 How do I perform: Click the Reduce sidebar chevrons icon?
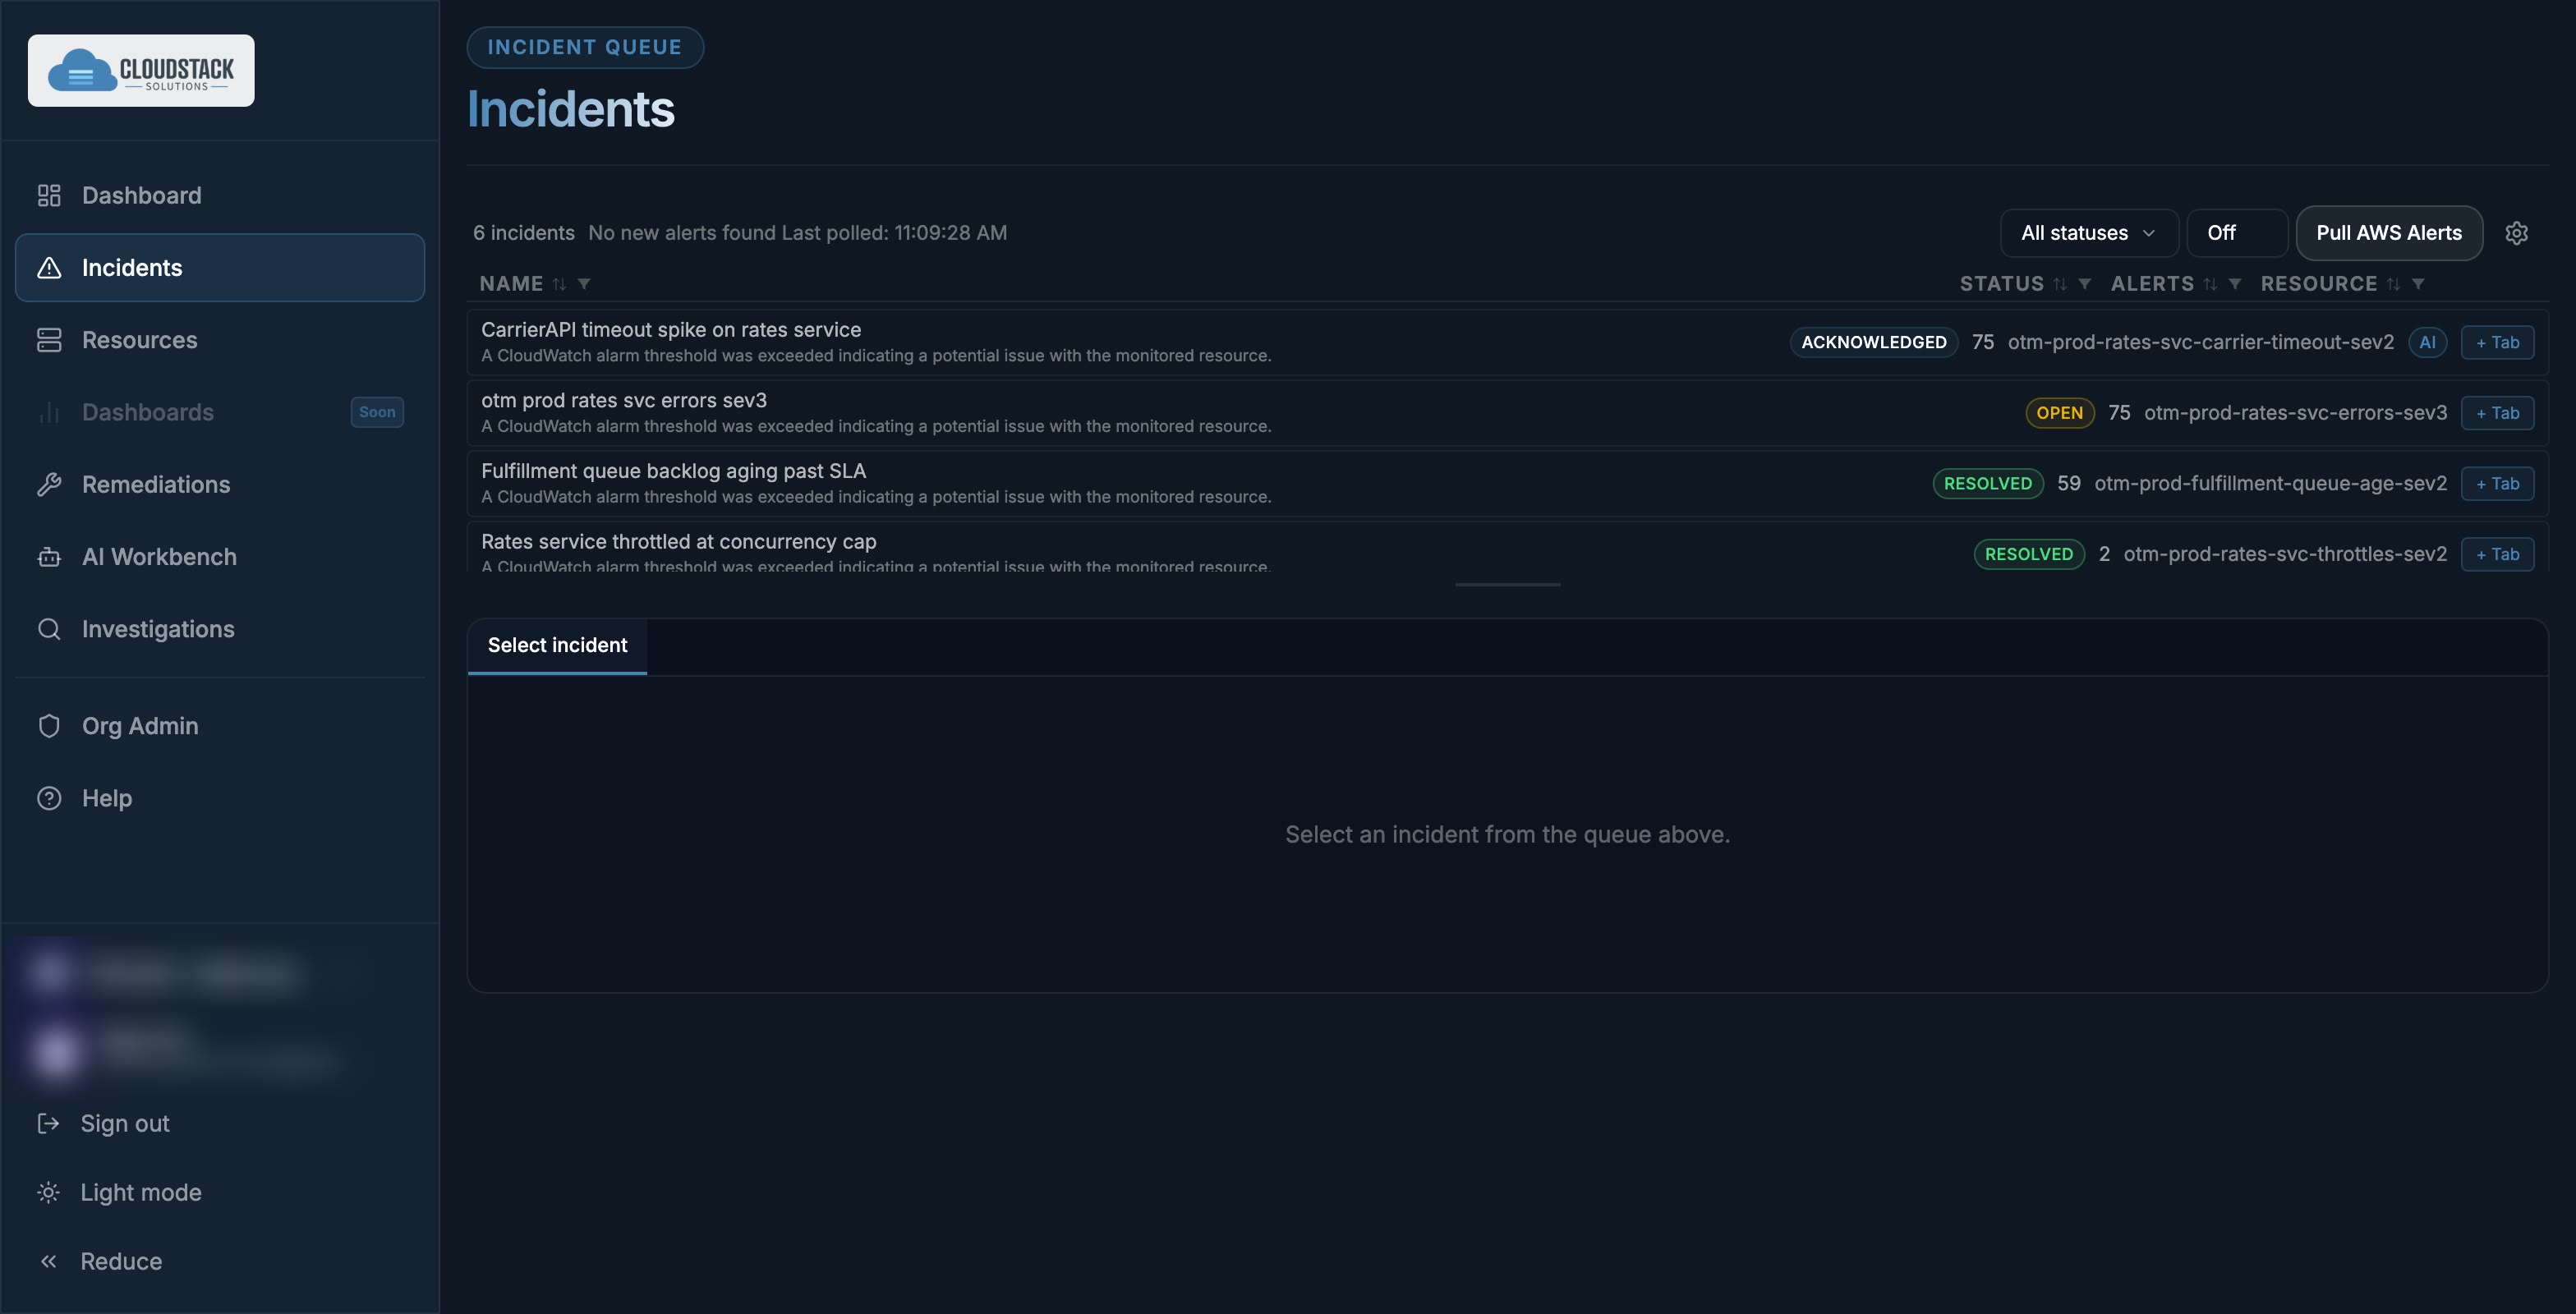pos(48,1261)
